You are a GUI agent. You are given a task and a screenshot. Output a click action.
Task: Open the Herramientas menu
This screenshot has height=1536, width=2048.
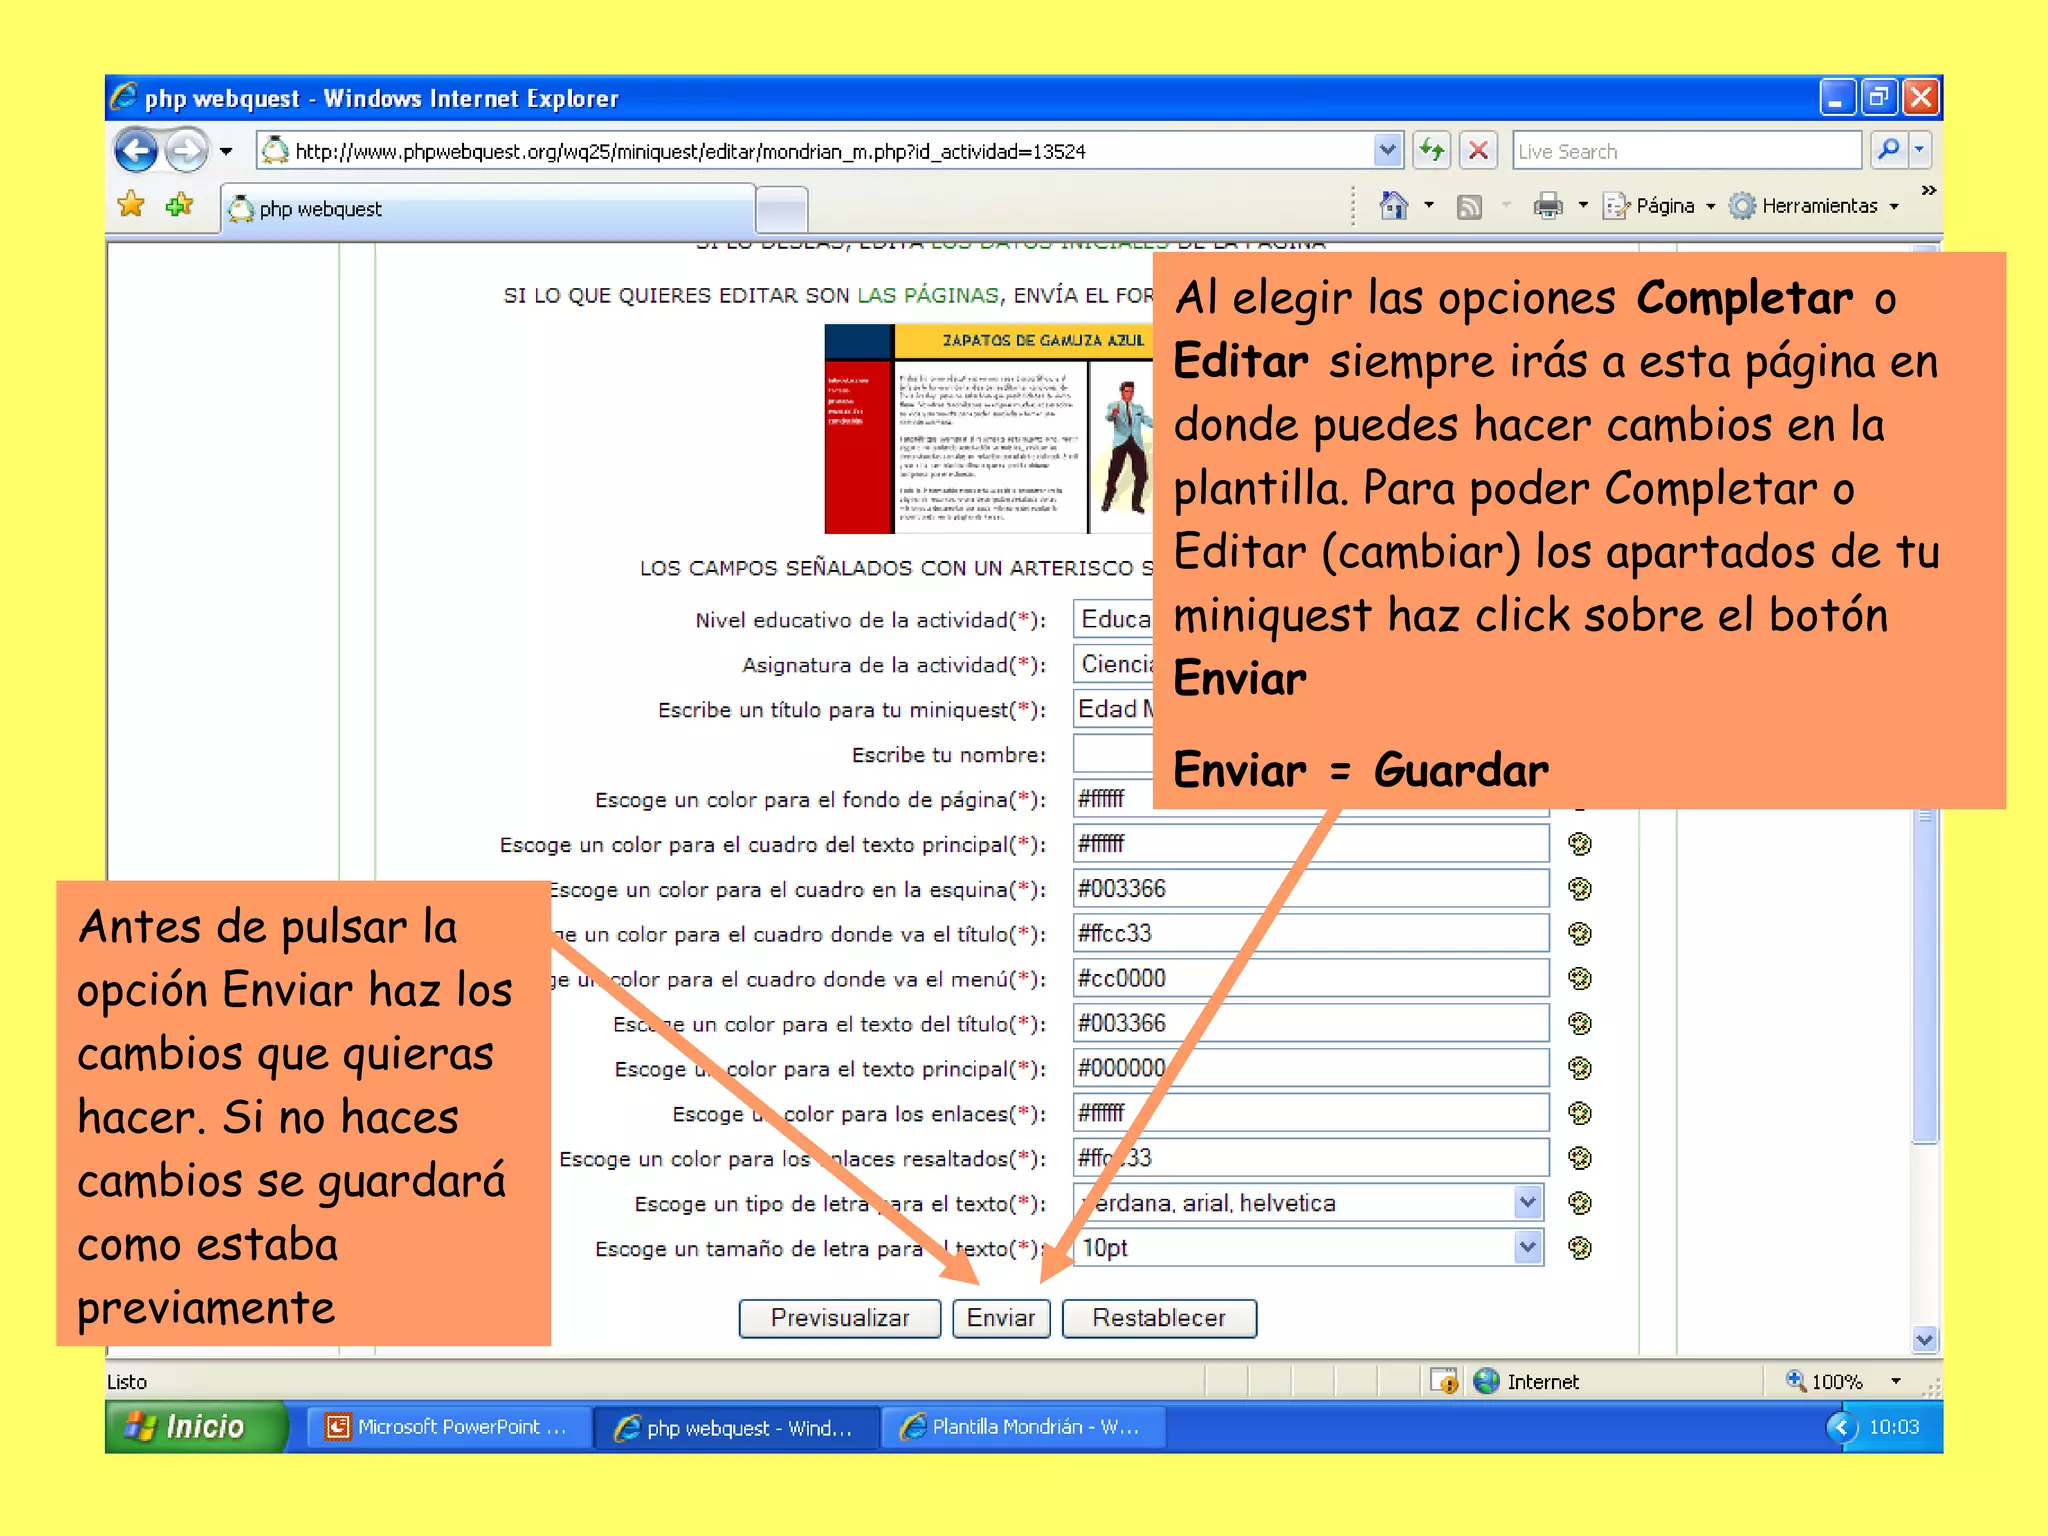[x=1814, y=206]
